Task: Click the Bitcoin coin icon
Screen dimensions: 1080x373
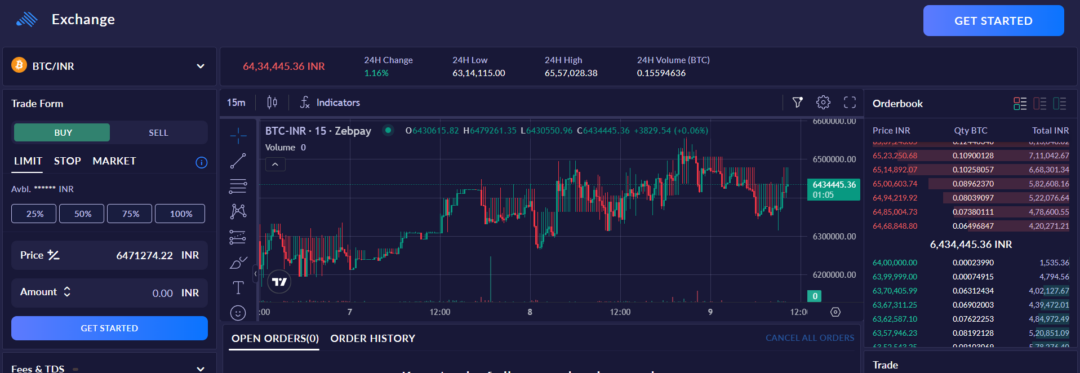Action: (19, 66)
